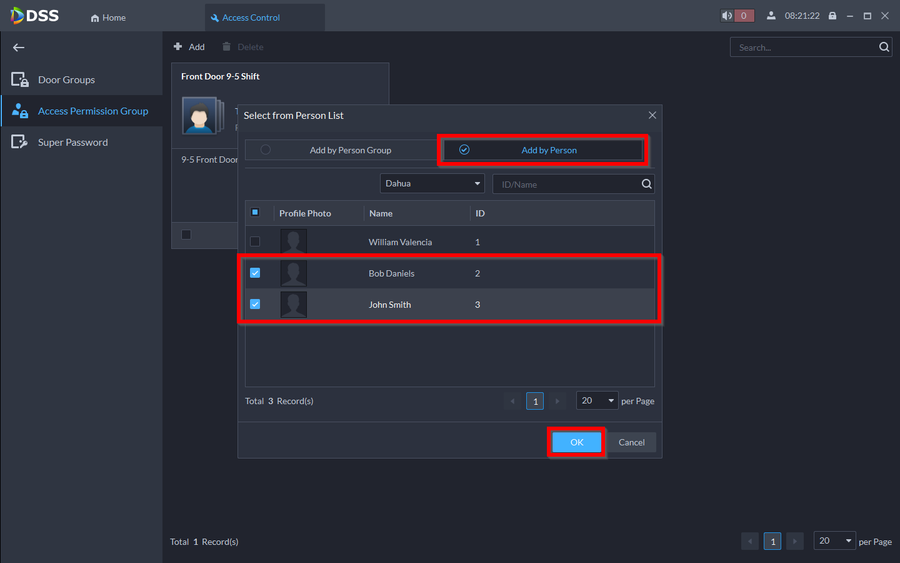Viewport: 900px width, 563px height.
Task: Open main list 20 per page dropdown
Action: coord(835,541)
